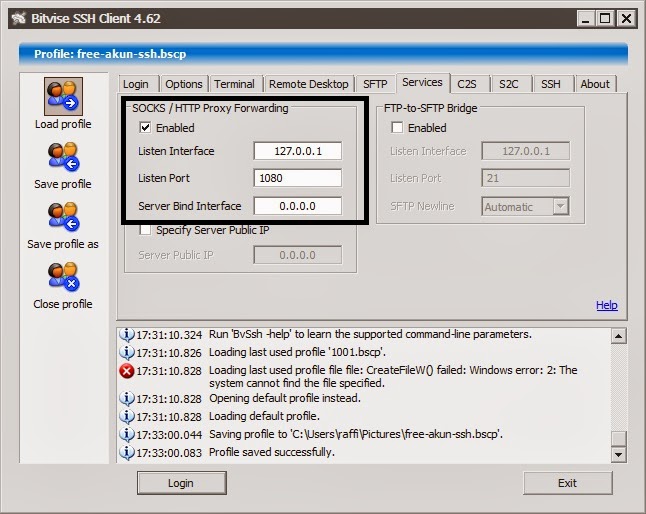Disable SOCKS/HTTP Proxy Forwarding Enabled checkbox

(145, 127)
